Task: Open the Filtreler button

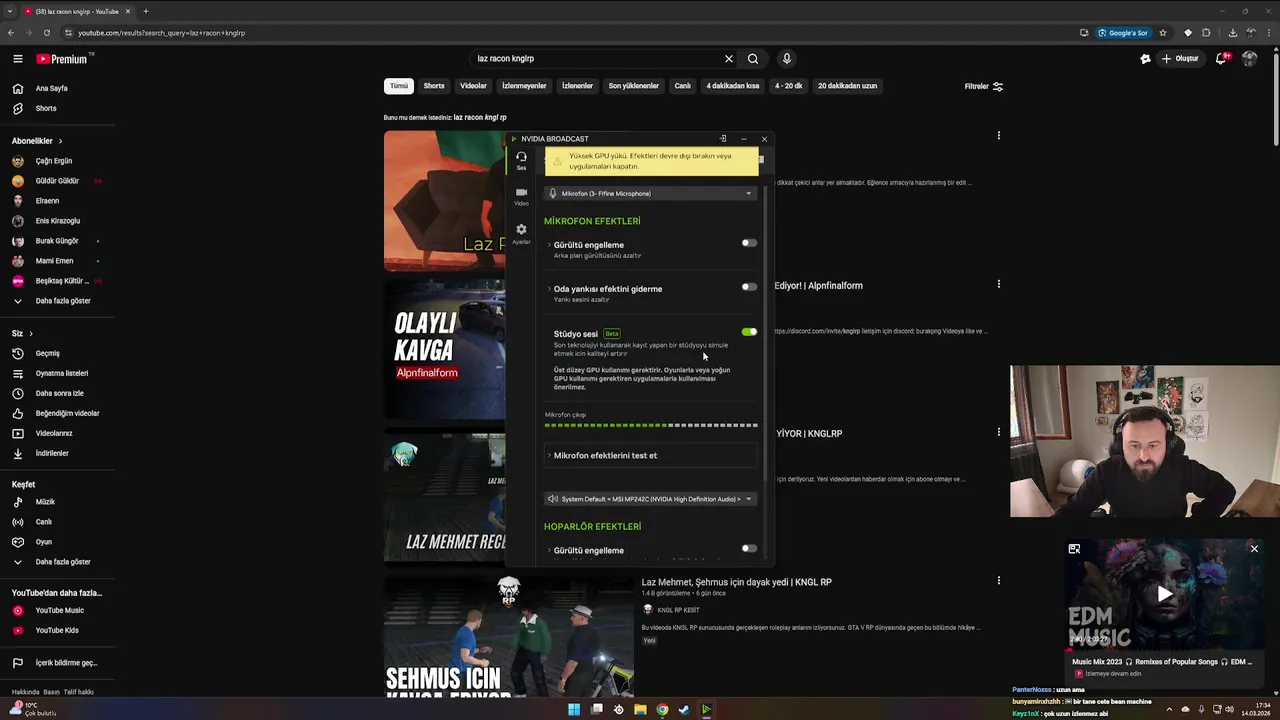Action: tap(983, 86)
